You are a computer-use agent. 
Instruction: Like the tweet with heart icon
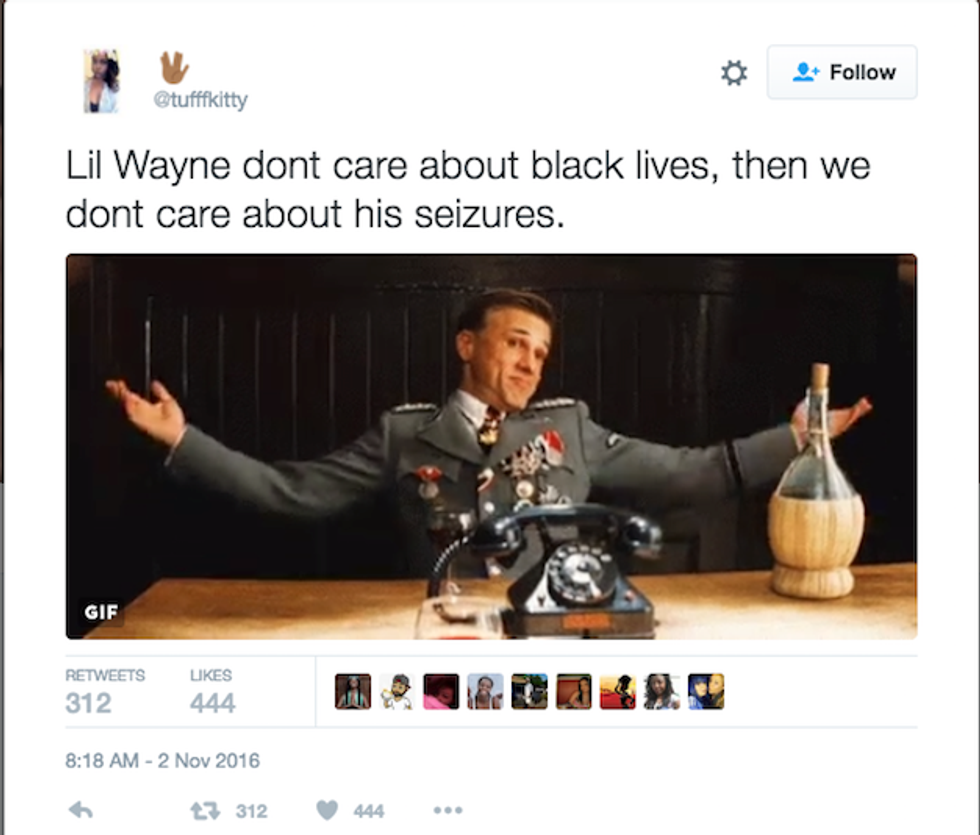pyautogui.click(x=327, y=810)
